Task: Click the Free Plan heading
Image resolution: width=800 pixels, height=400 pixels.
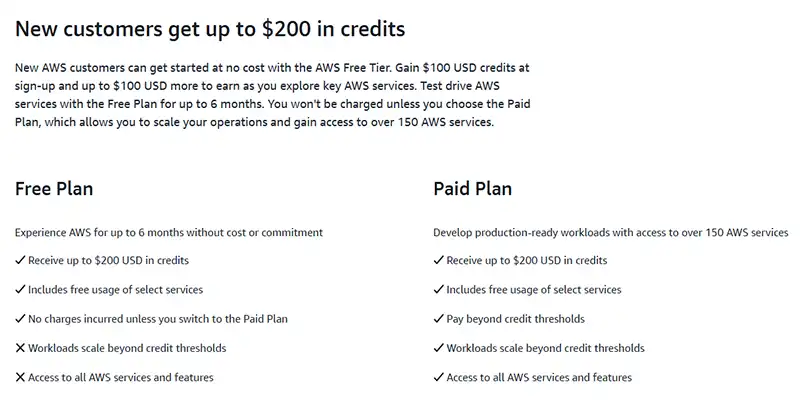Action: coord(54,188)
